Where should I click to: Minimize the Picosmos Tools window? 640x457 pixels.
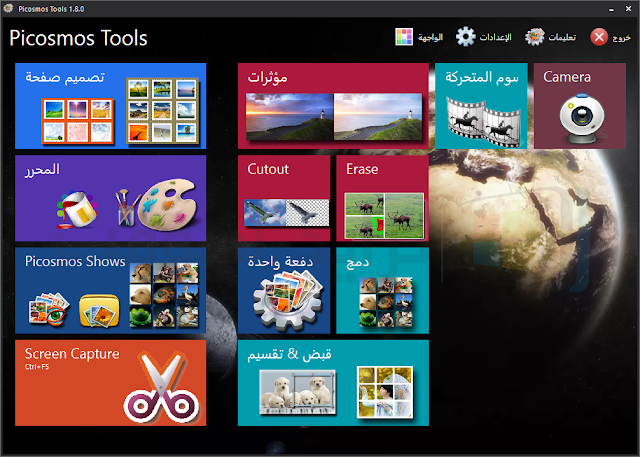coord(611,9)
